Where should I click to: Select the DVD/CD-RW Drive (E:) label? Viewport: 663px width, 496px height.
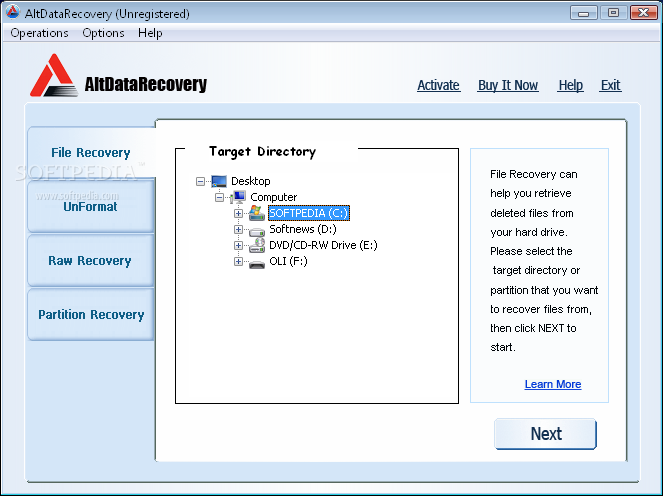coord(323,245)
